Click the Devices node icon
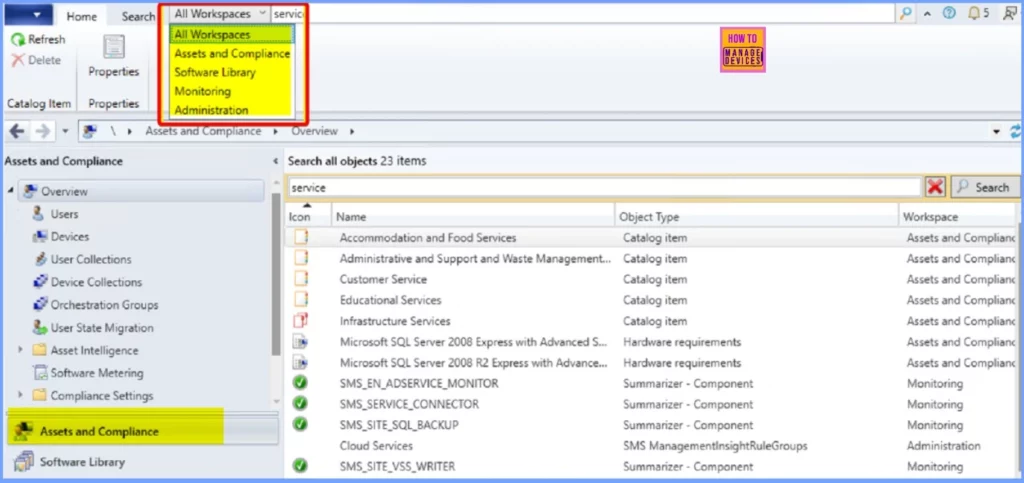Viewport: 1024px width, 483px height. 39,236
